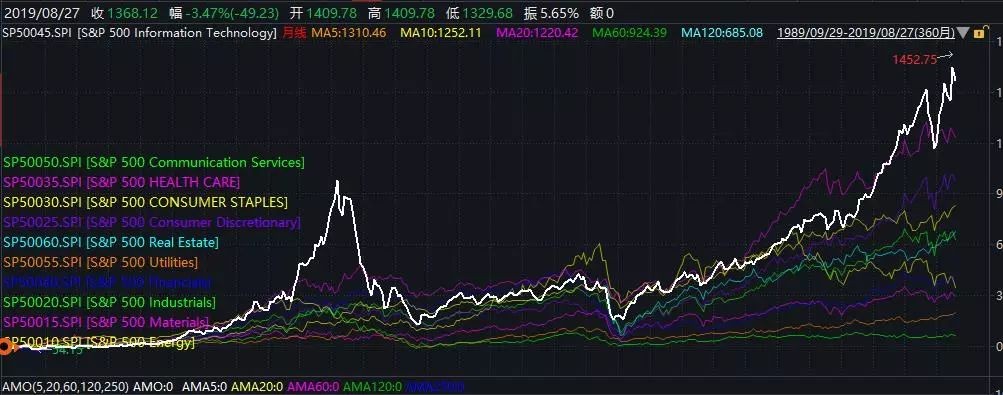Select the CONSUMER STAPLES legend entry
Image resolution: width=1003 pixels, height=395 pixels.
[145, 202]
